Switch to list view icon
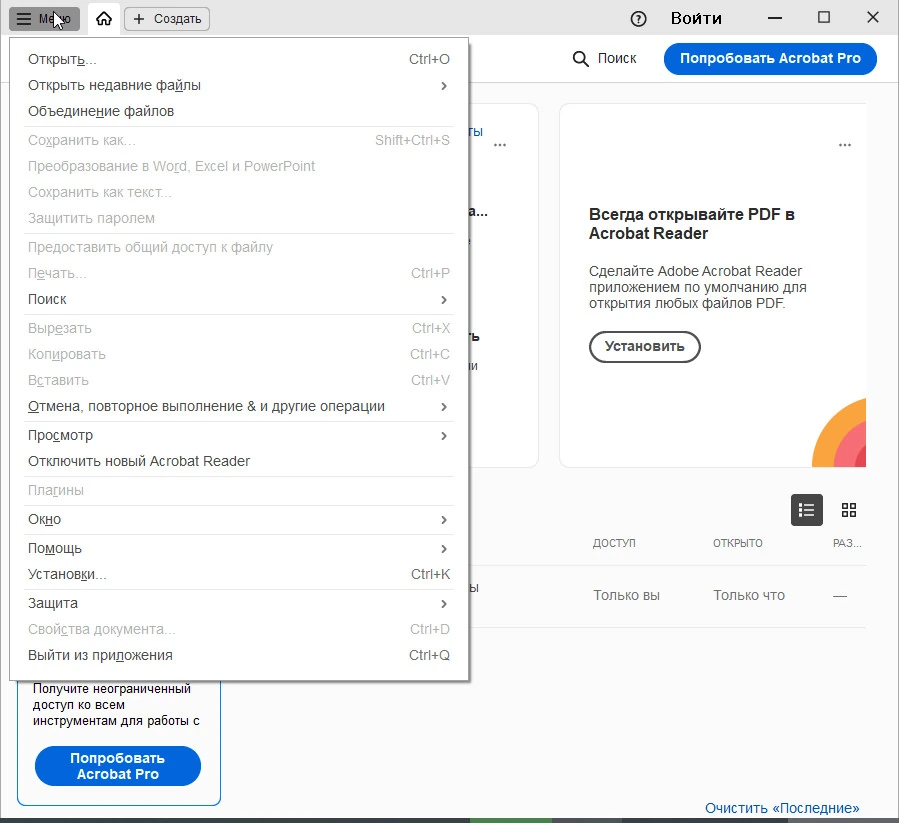The width and height of the screenshot is (899, 823). (x=807, y=510)
